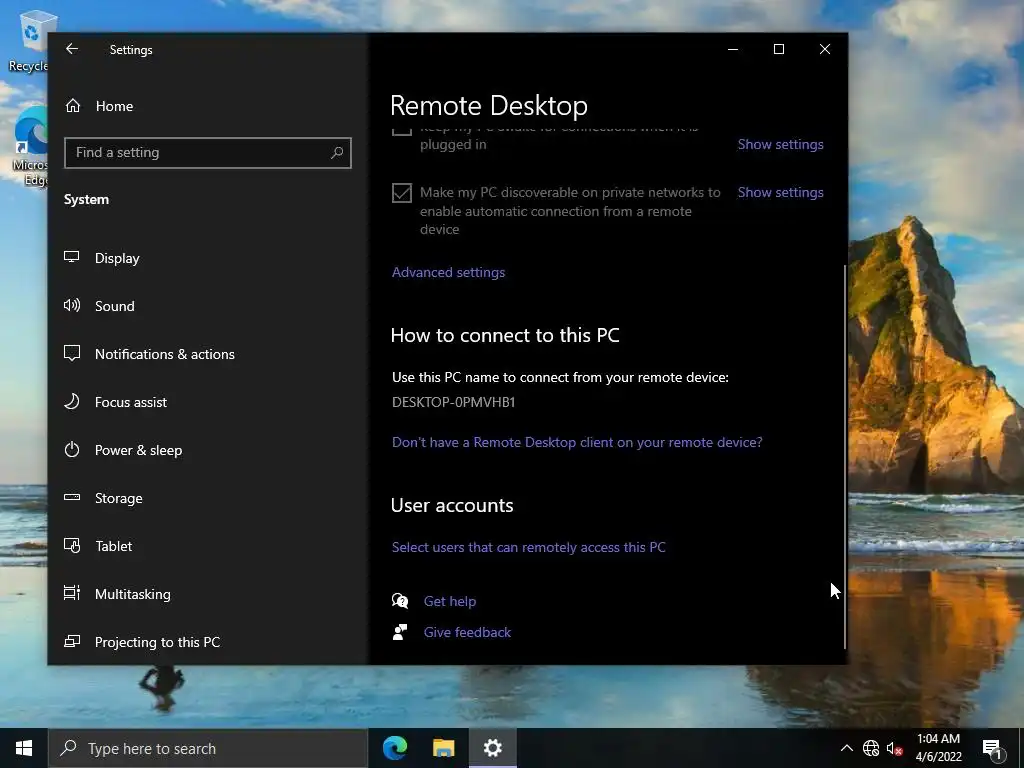Click Show settings next to plugged in
Screen dimensions: 1024x768
tap(780, 144)
